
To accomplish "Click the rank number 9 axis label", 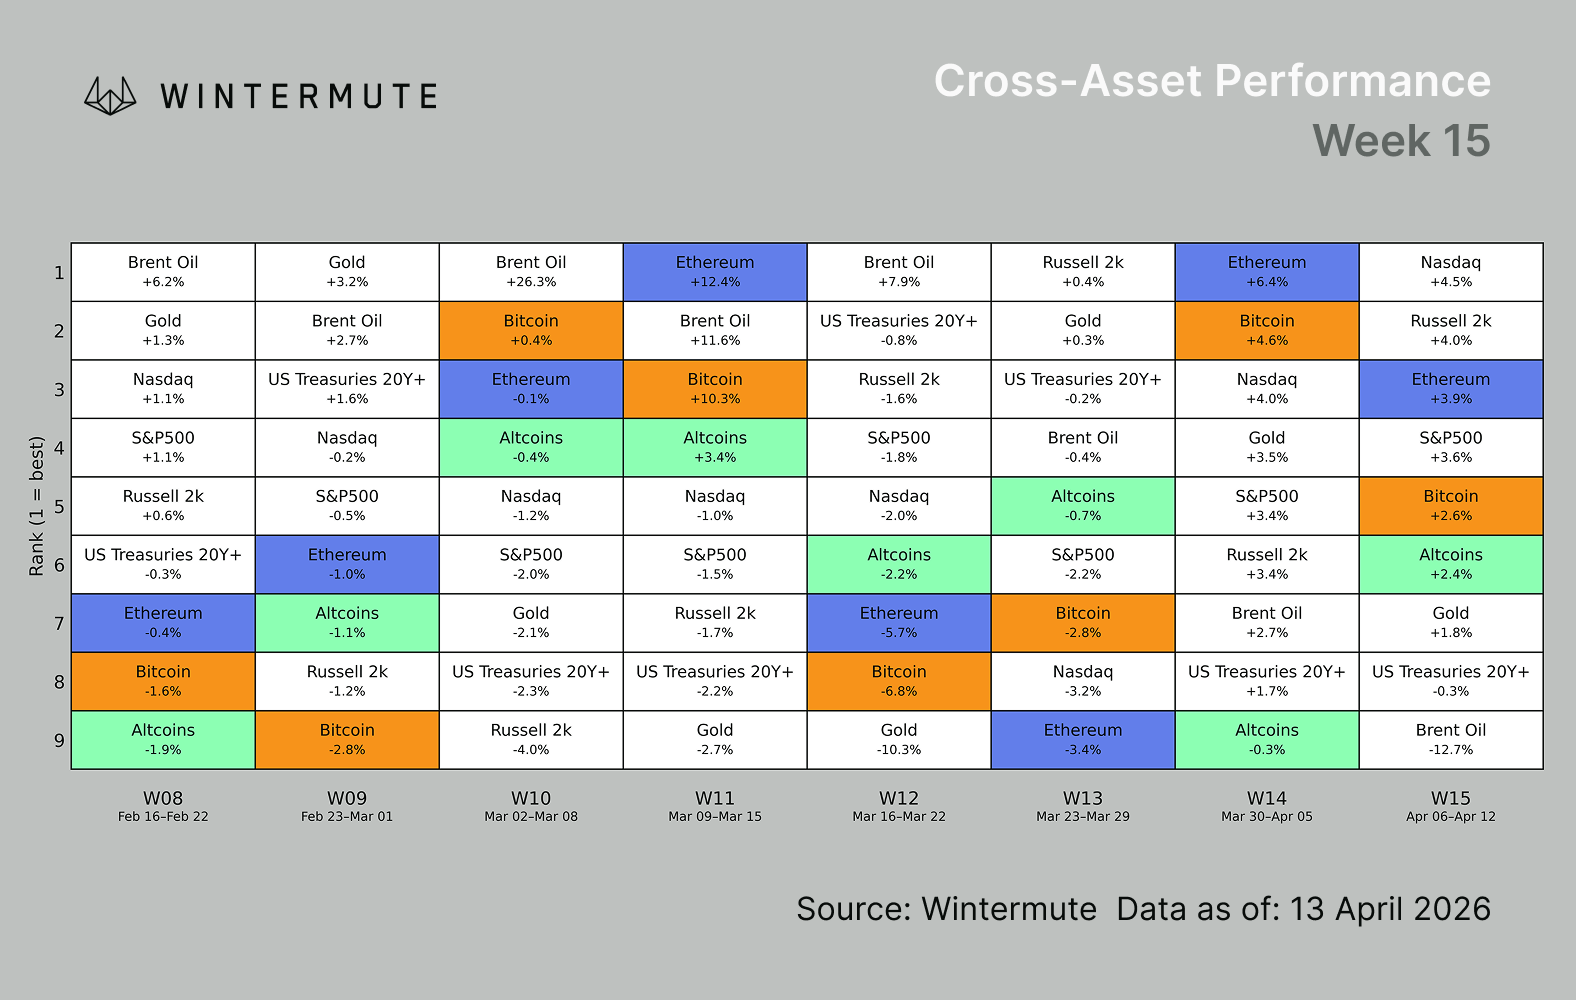I will (59, 741).
